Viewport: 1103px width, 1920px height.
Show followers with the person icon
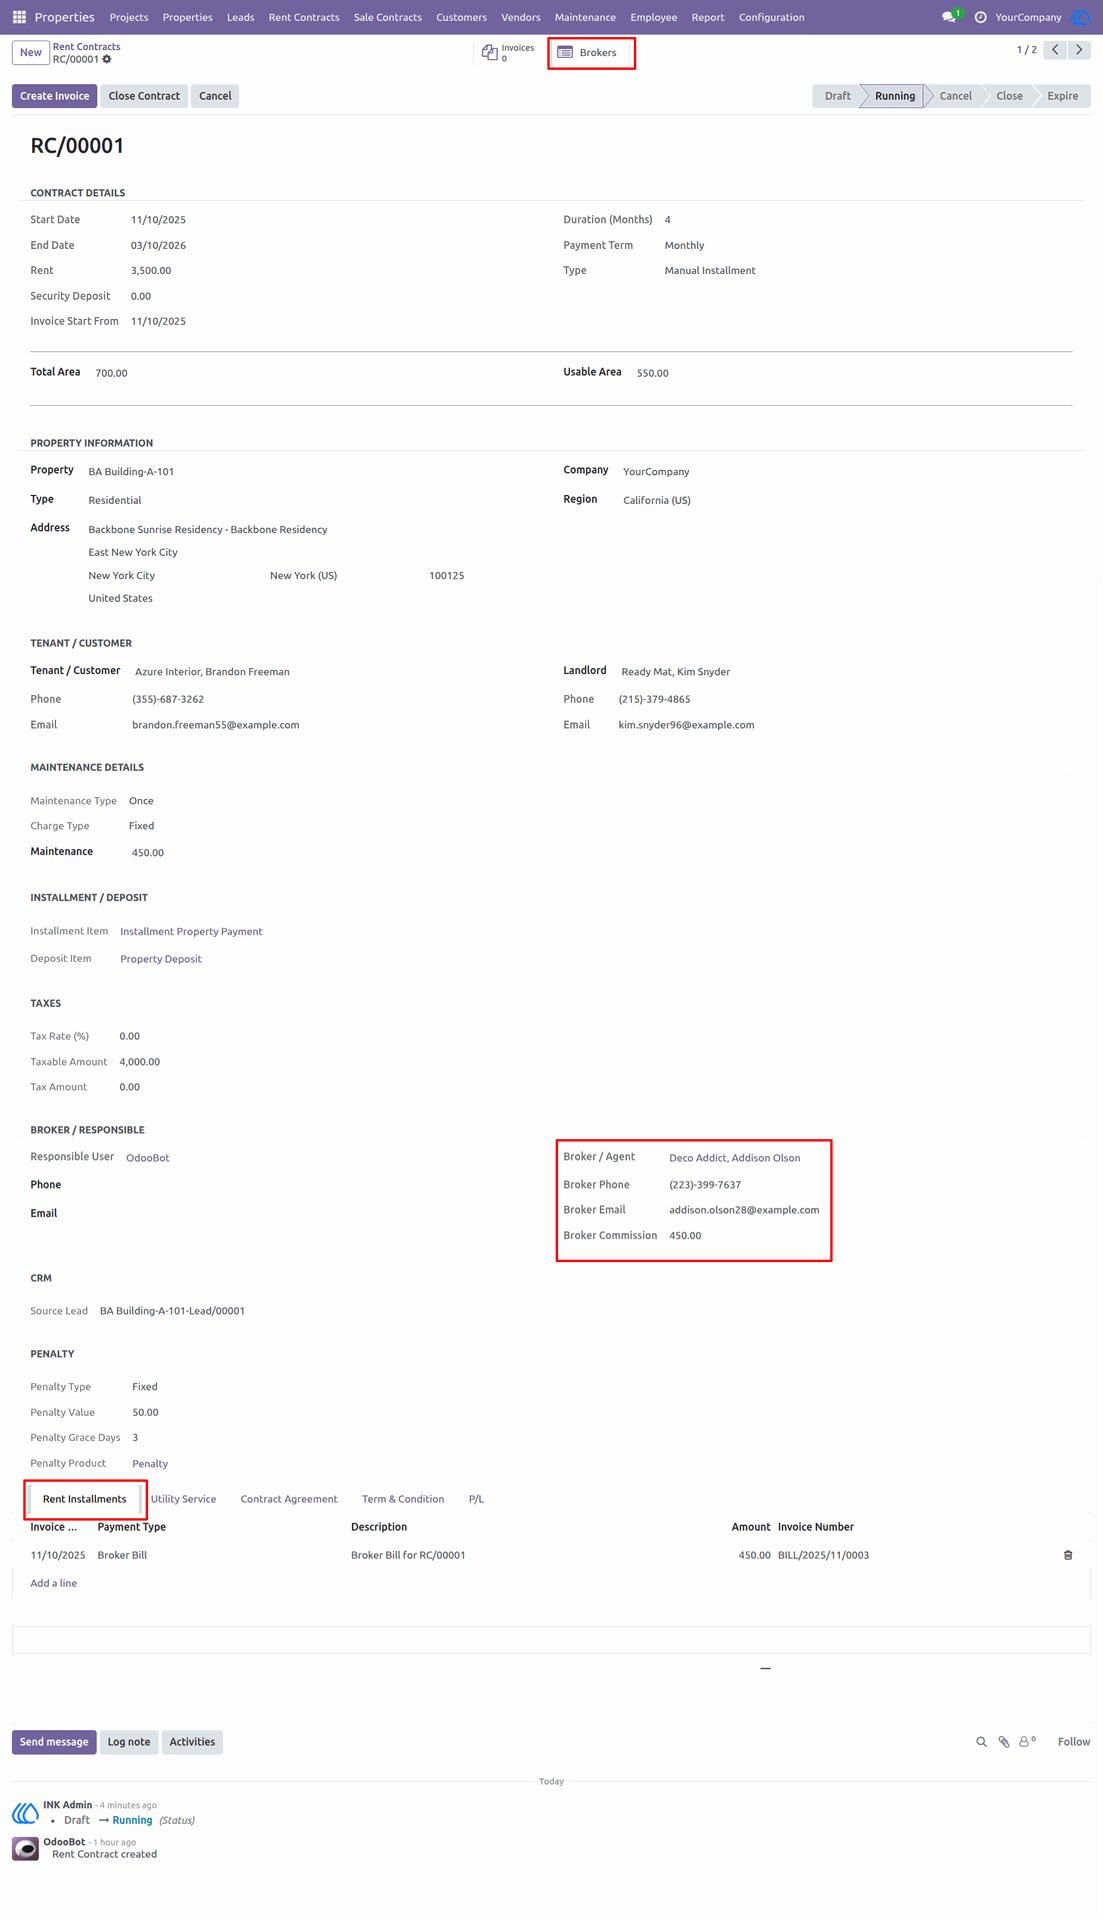(1027, 1741)
